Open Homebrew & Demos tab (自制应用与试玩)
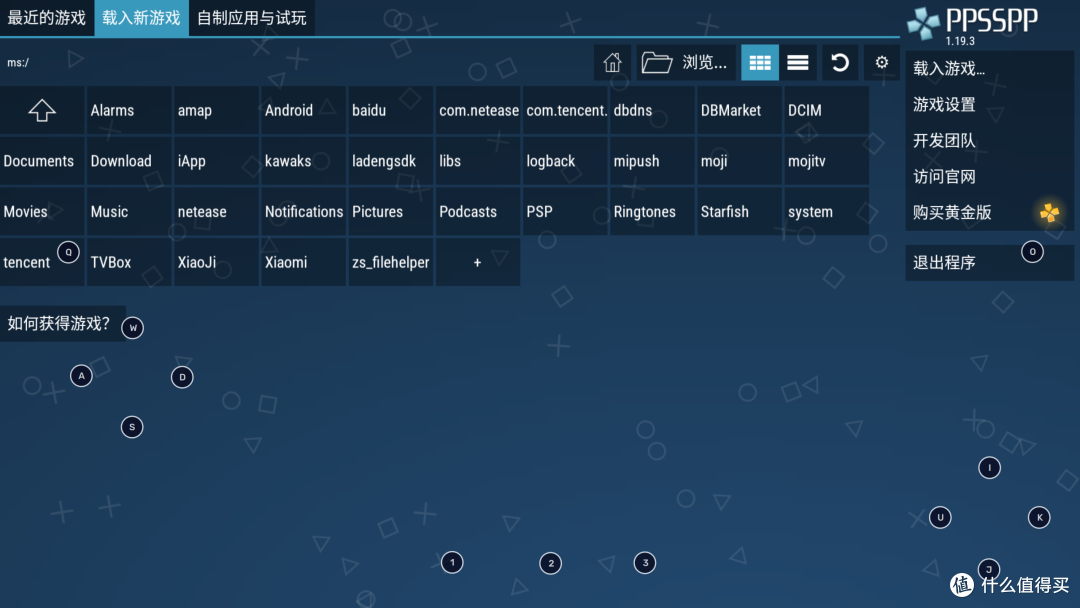 pyautogui.click(x=251, y=18)
